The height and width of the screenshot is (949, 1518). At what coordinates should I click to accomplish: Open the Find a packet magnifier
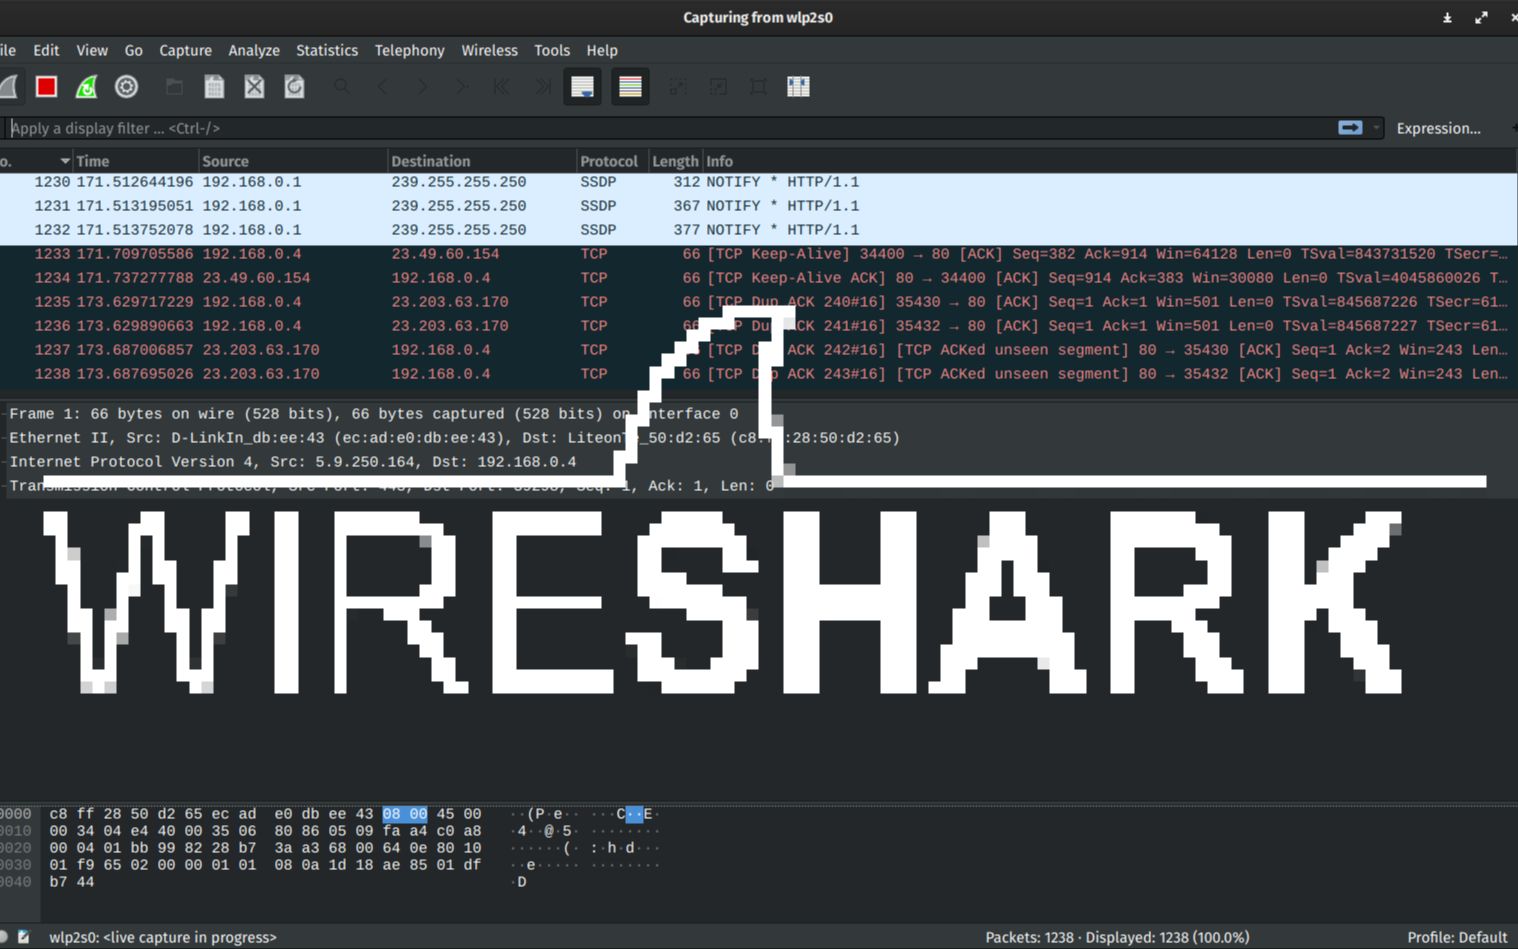click(342, 87)
